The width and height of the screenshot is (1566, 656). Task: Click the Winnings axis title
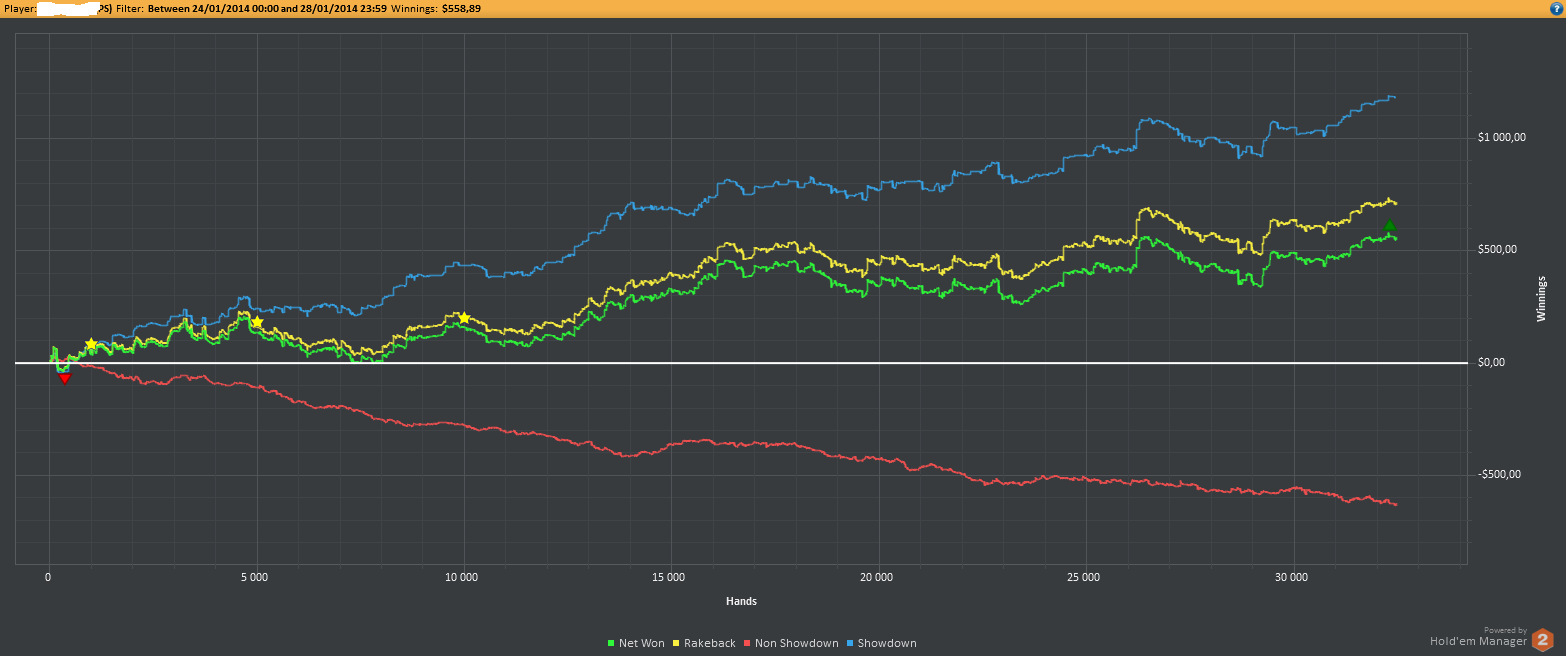pyautogui.click(x=1541, y=298)
